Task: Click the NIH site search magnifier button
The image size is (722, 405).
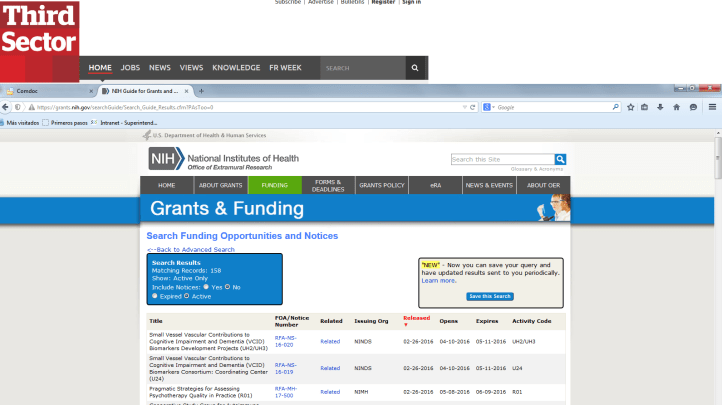Action: point(561,159)
